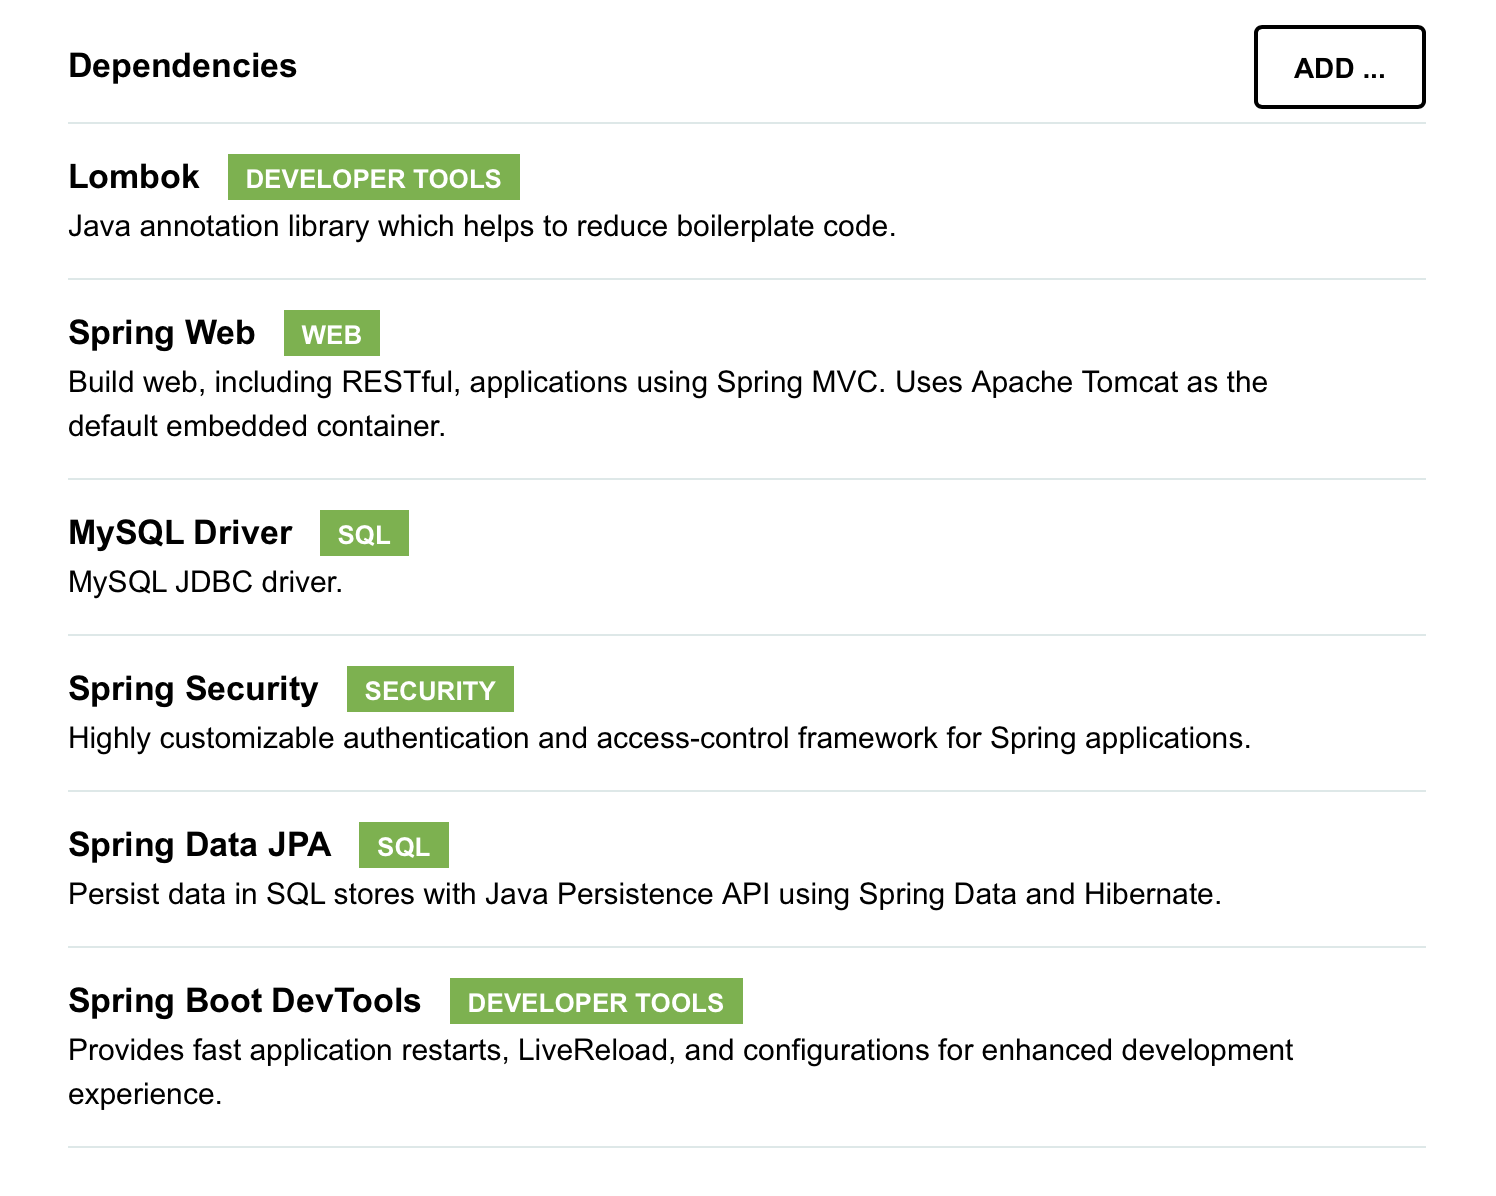Select the Spring Boot DevTools dependency title
The height and width of the screenshot is (1196, 1496).
[245, 1001]
